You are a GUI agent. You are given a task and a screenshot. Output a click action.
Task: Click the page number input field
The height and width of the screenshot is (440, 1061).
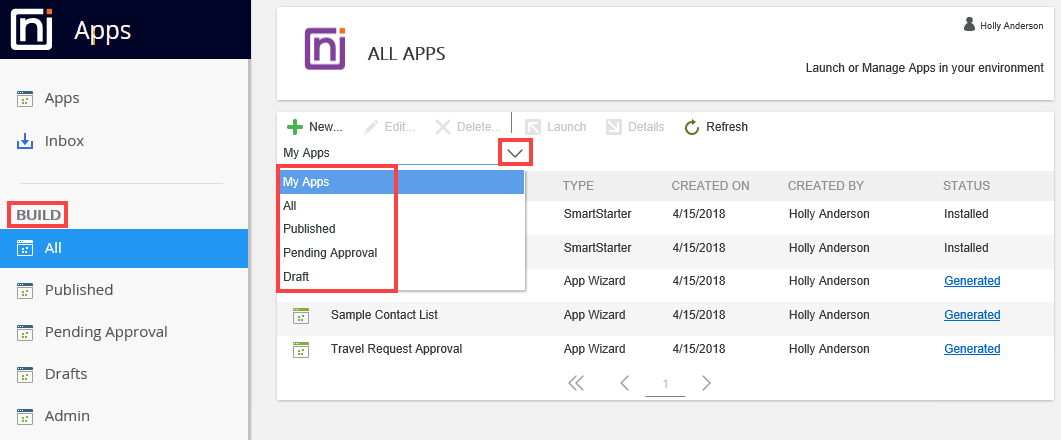coord(665,384)
